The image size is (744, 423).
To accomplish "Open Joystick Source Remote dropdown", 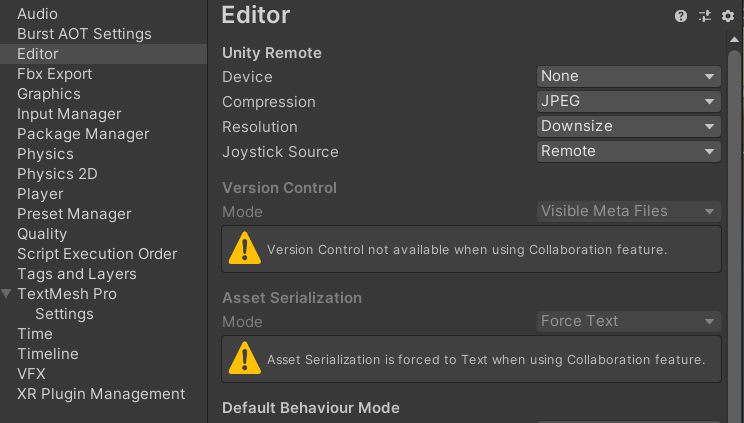I will (x=628, y=151).
